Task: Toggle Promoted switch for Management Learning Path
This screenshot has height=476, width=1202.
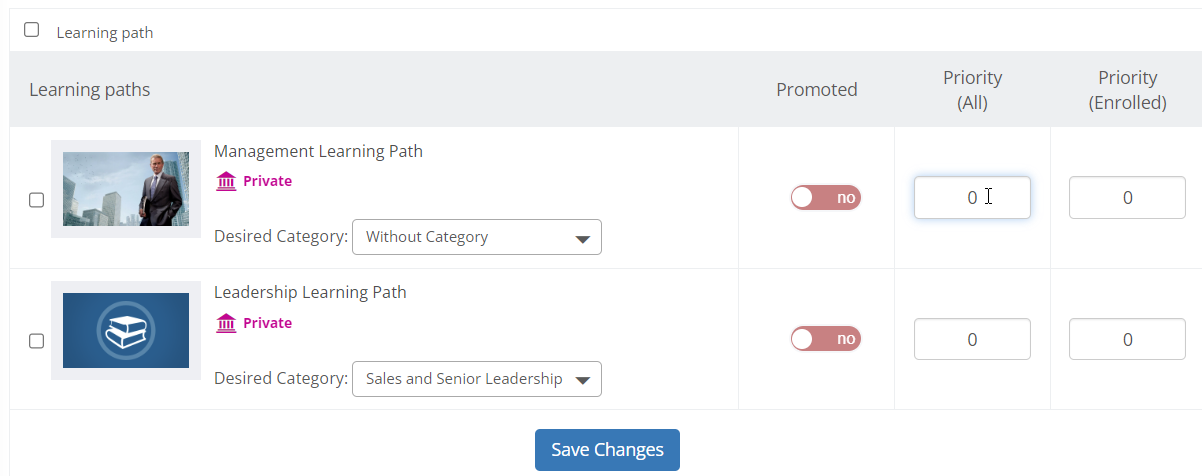Action: (x=825, y=198)
